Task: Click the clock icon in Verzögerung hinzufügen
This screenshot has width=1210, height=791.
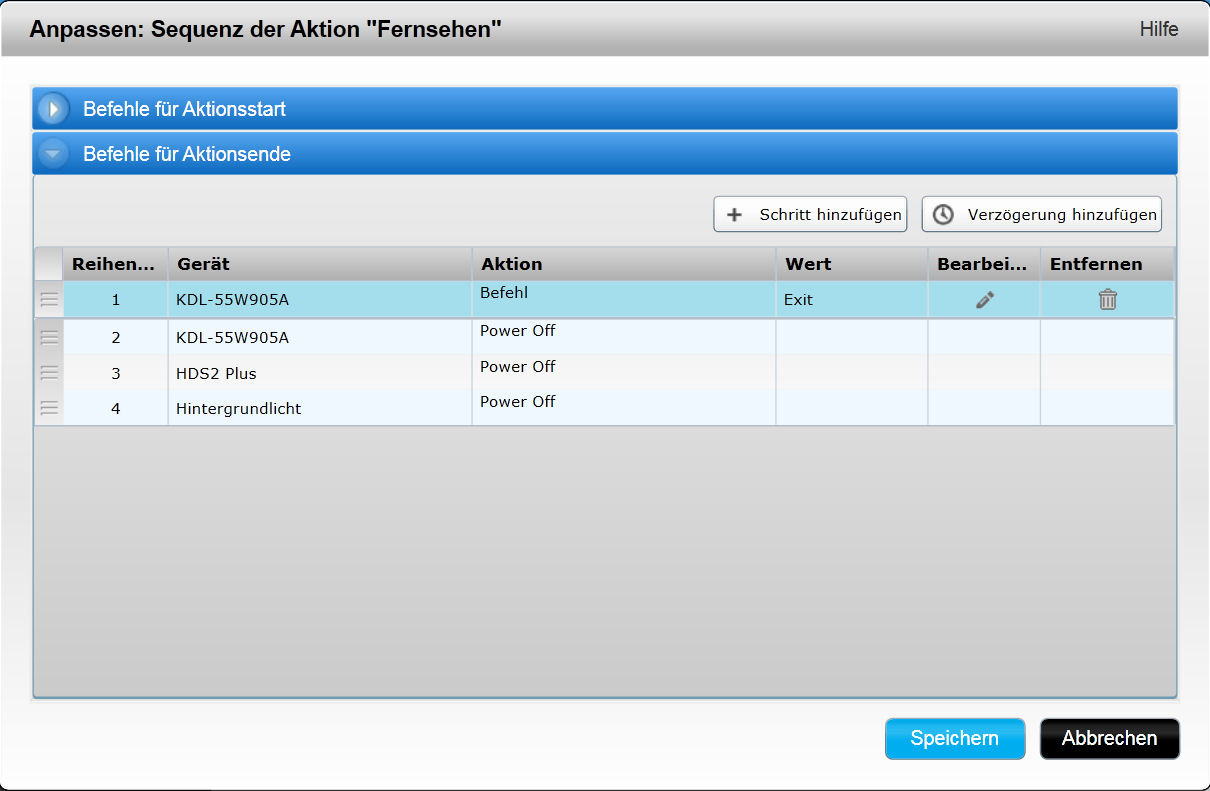Action: click(x=943, y=215)
